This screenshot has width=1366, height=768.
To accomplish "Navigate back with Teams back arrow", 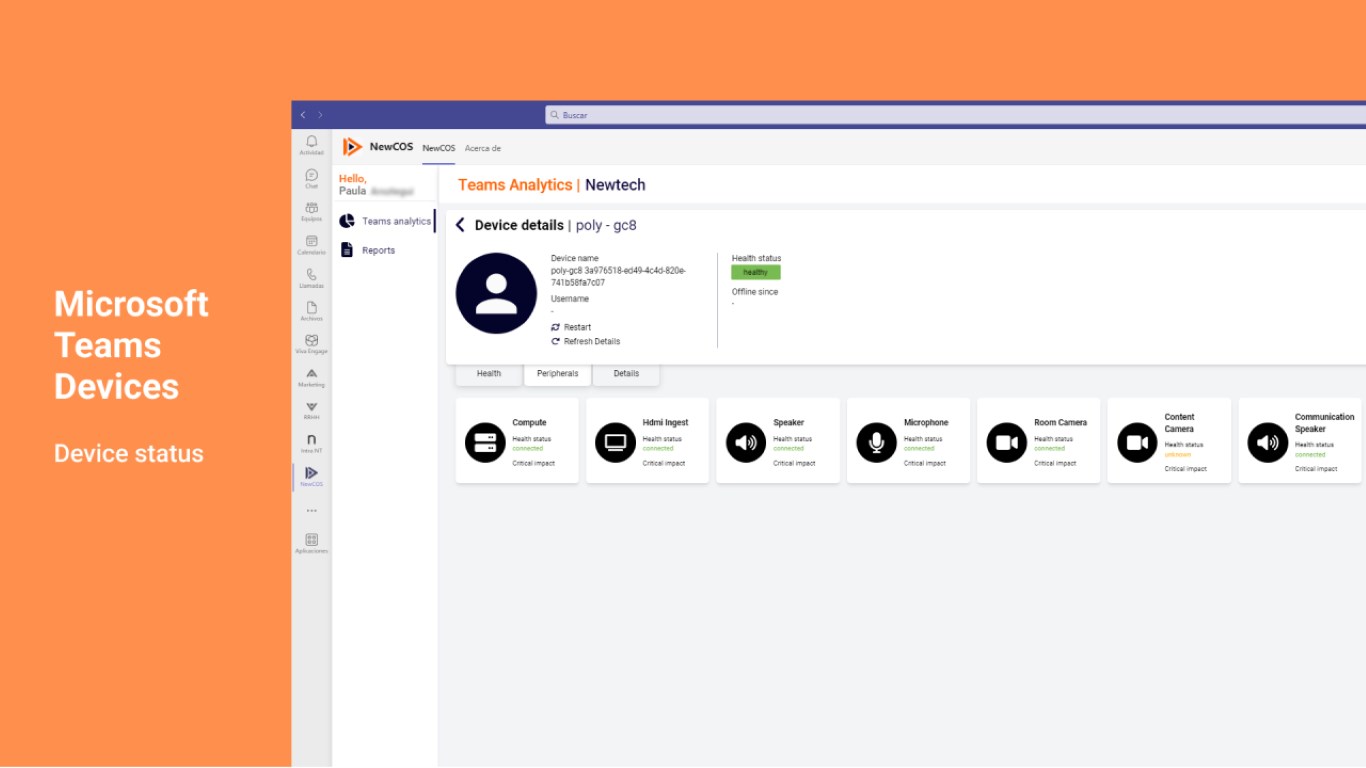I will 303,115.
